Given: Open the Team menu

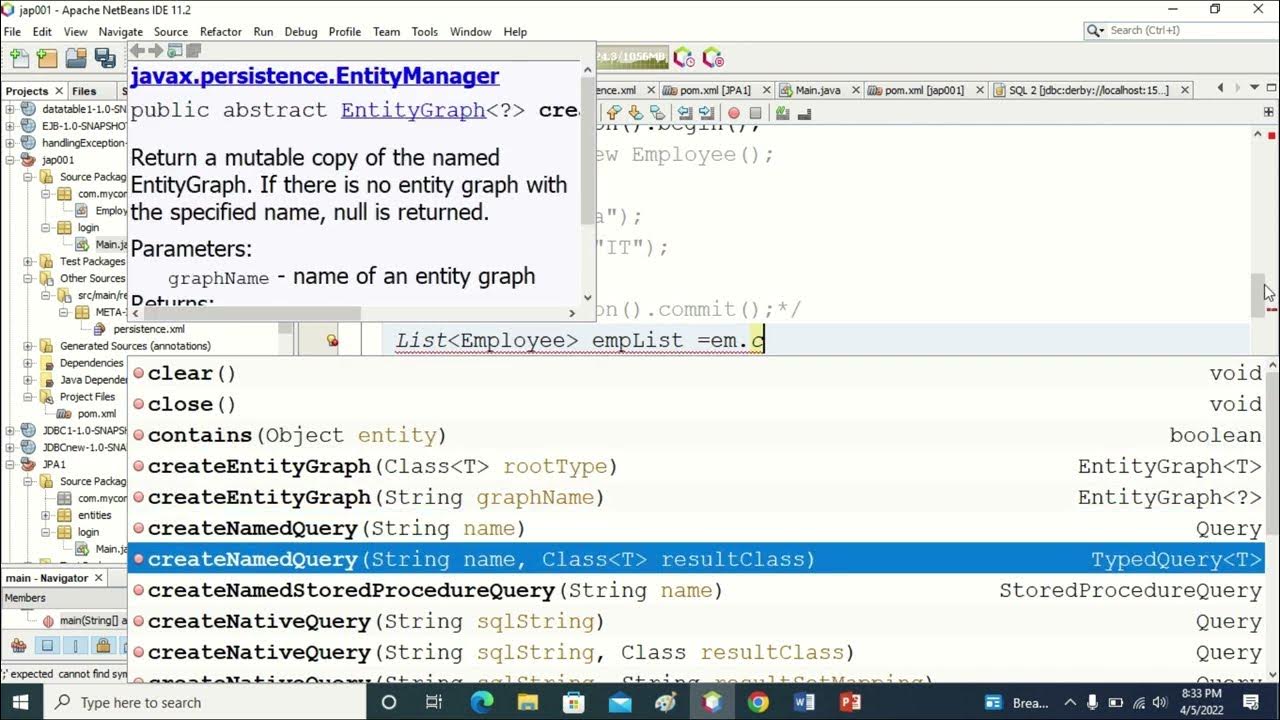Looking at the screenshot, I should click(386, 32).
